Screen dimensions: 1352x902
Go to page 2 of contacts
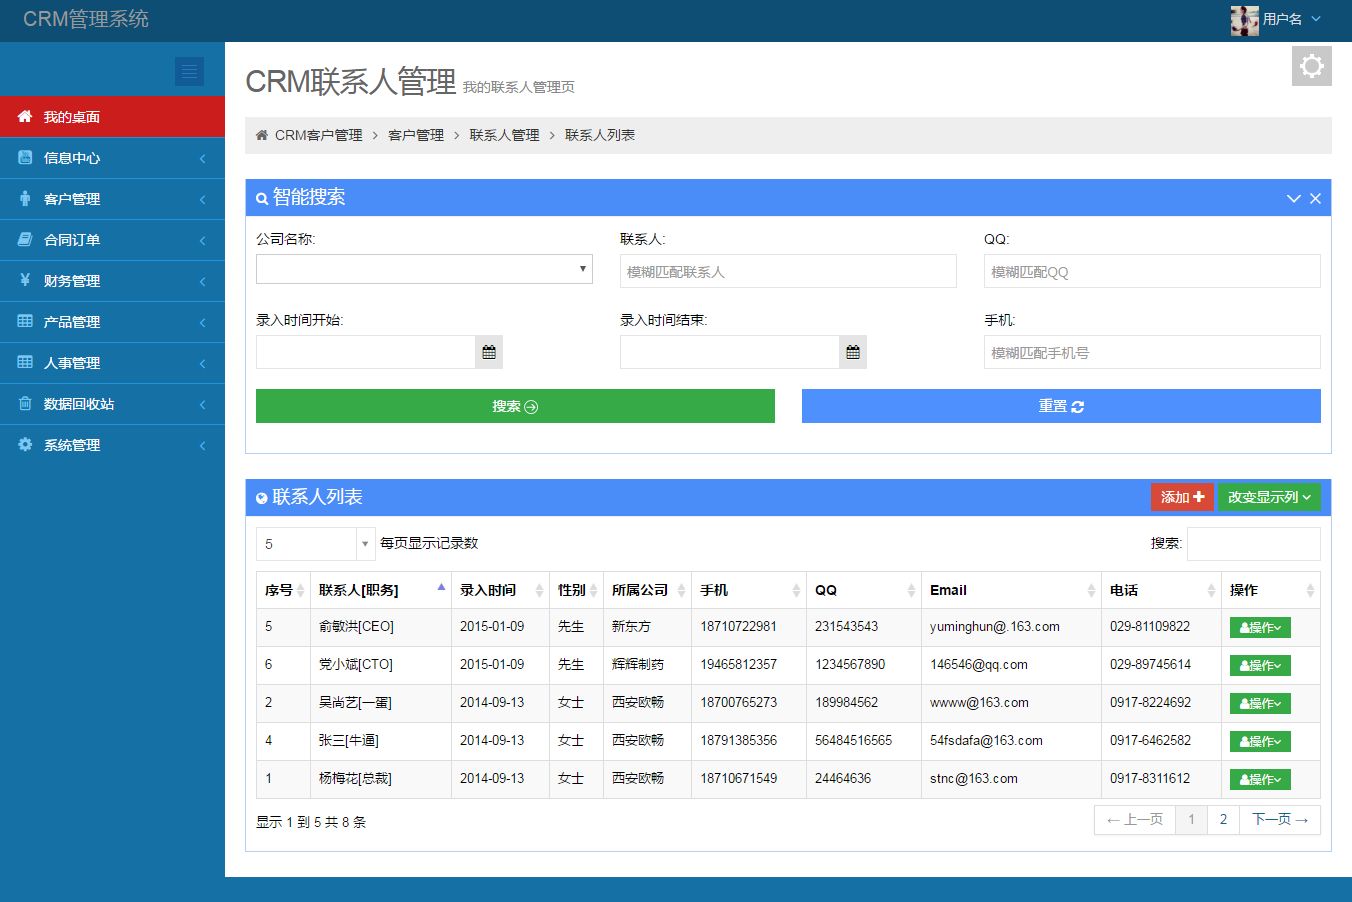click(1223, 820)
